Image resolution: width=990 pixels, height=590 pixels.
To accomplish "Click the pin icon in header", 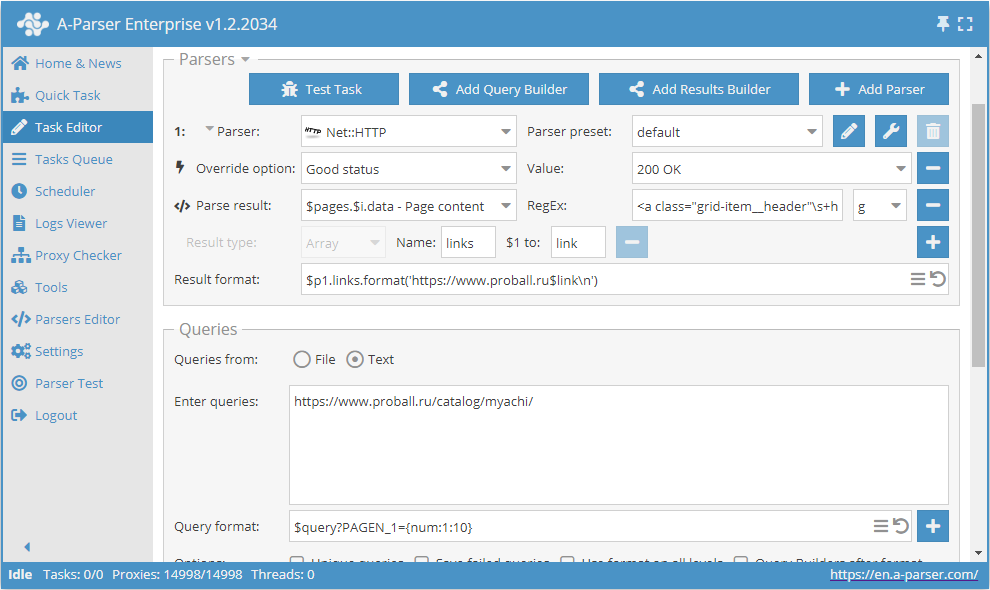I will point(942,23).
